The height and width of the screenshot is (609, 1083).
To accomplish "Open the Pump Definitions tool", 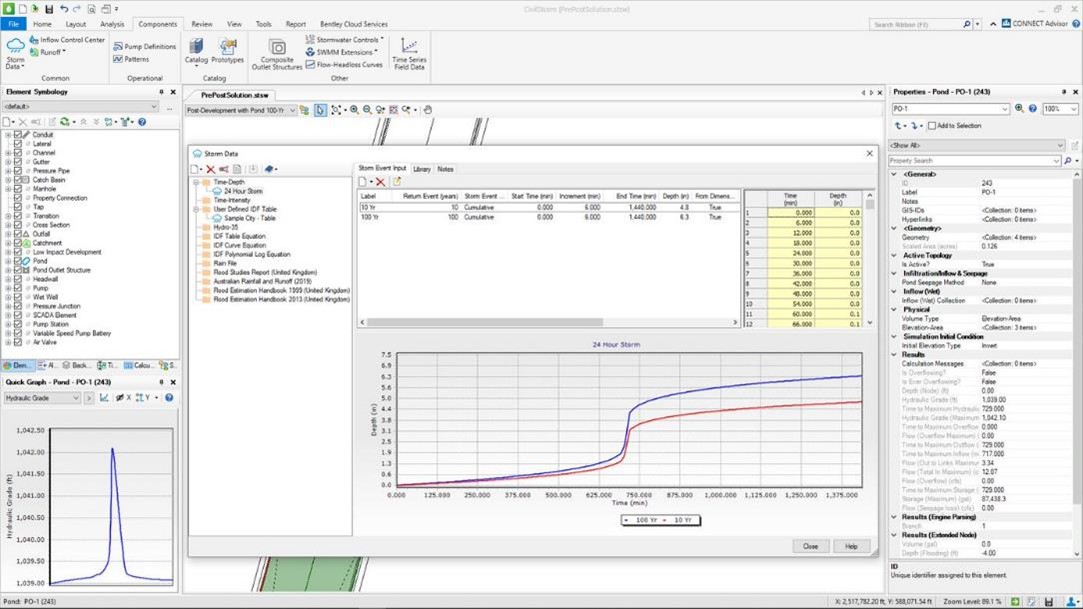I will pos(150,44).
